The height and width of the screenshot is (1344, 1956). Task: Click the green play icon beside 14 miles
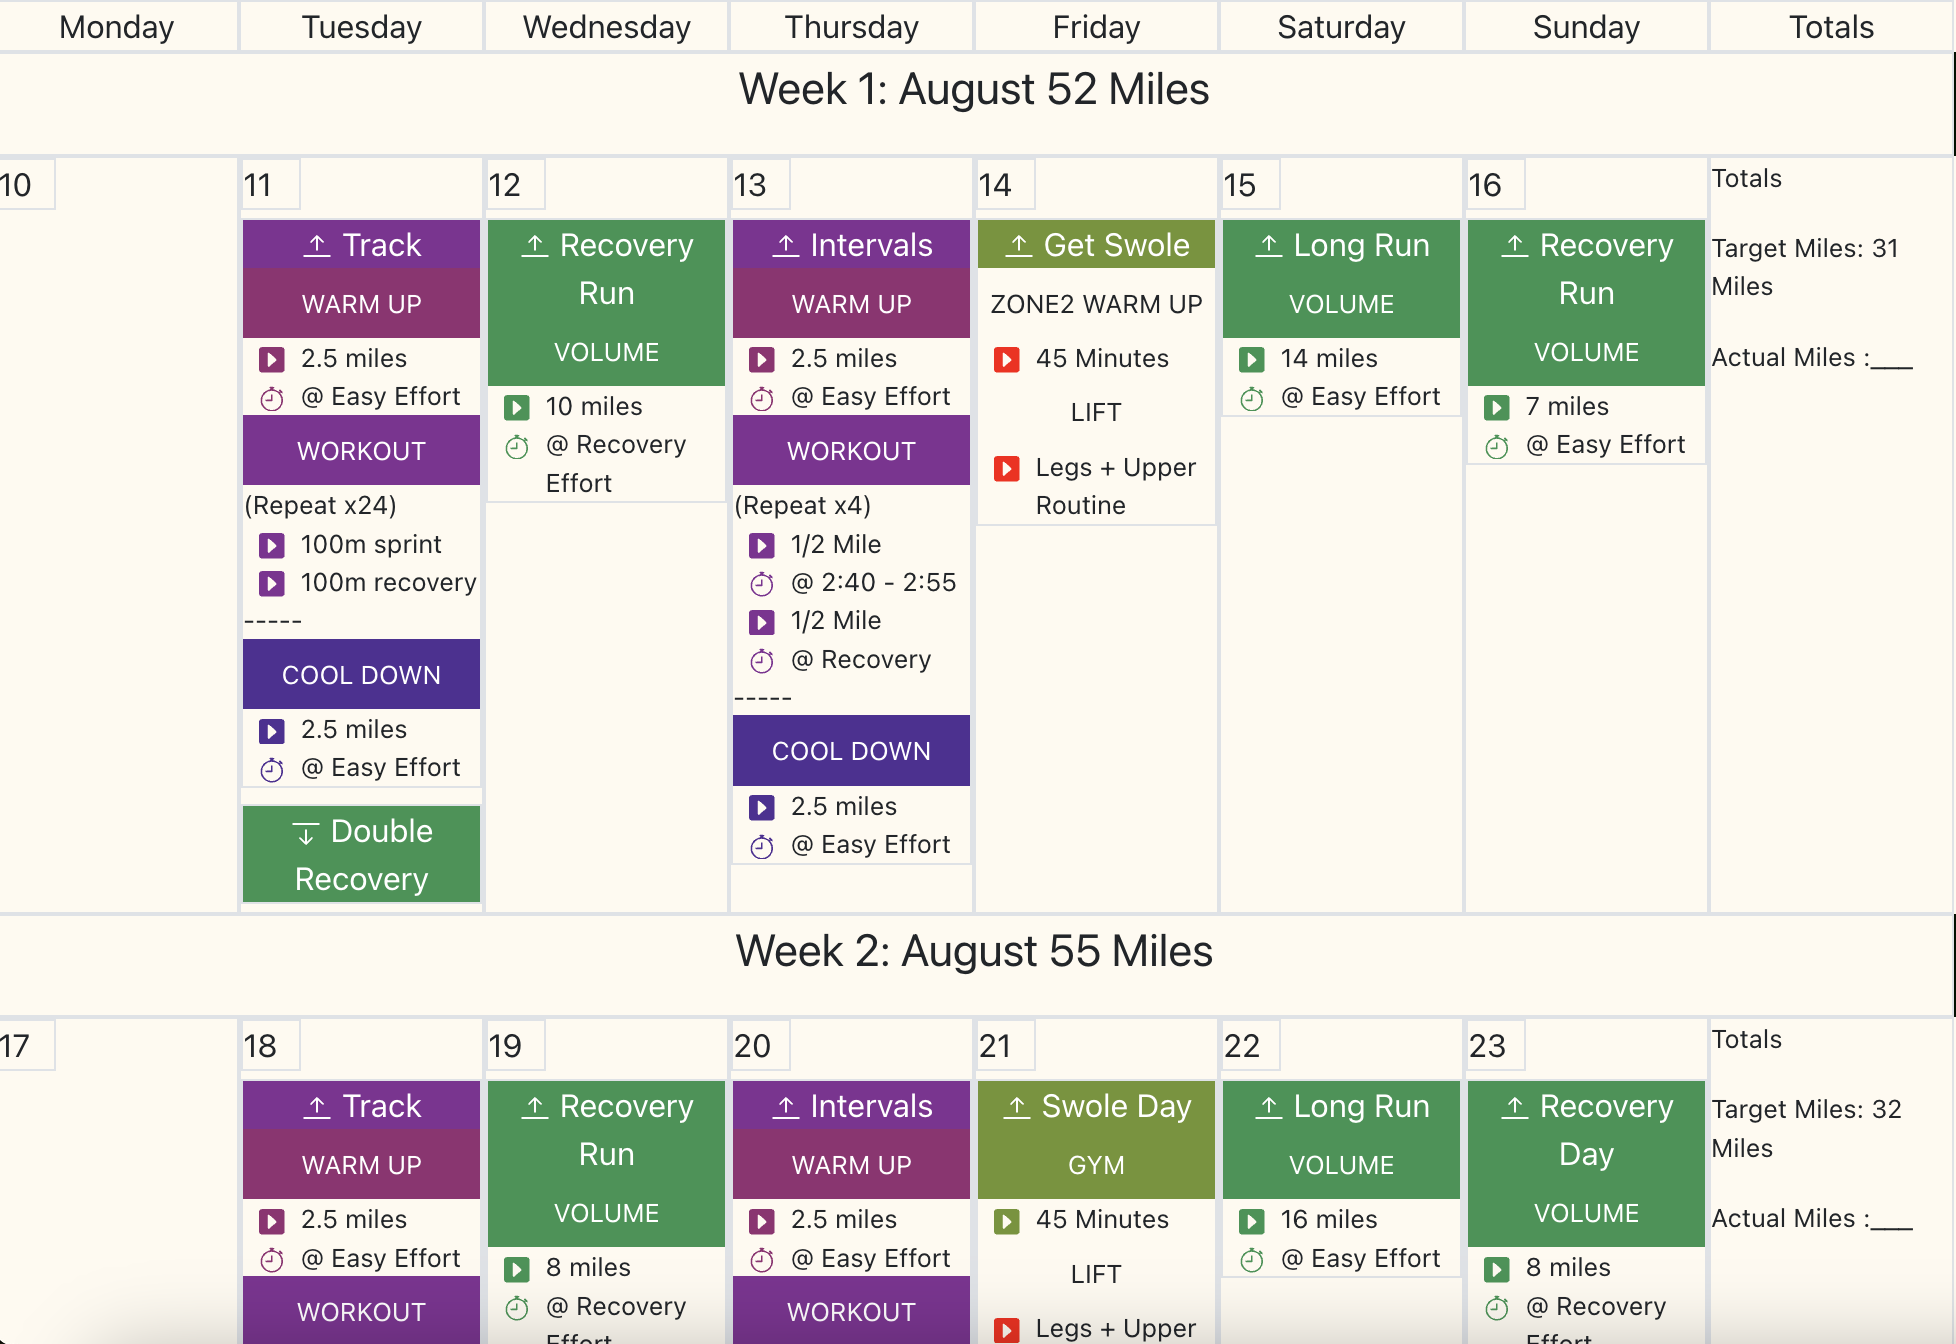click(x=1252, y=360)
